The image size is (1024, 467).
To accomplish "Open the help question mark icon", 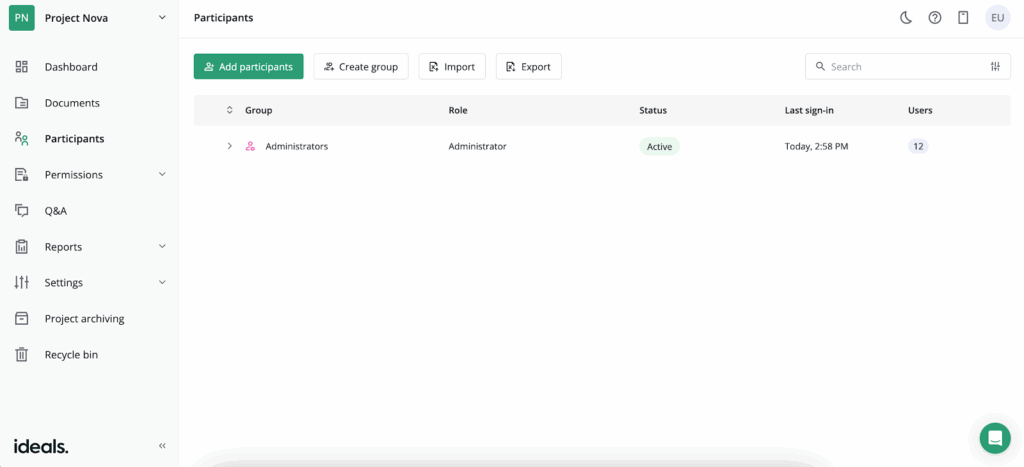I will (x=935, y=18).
